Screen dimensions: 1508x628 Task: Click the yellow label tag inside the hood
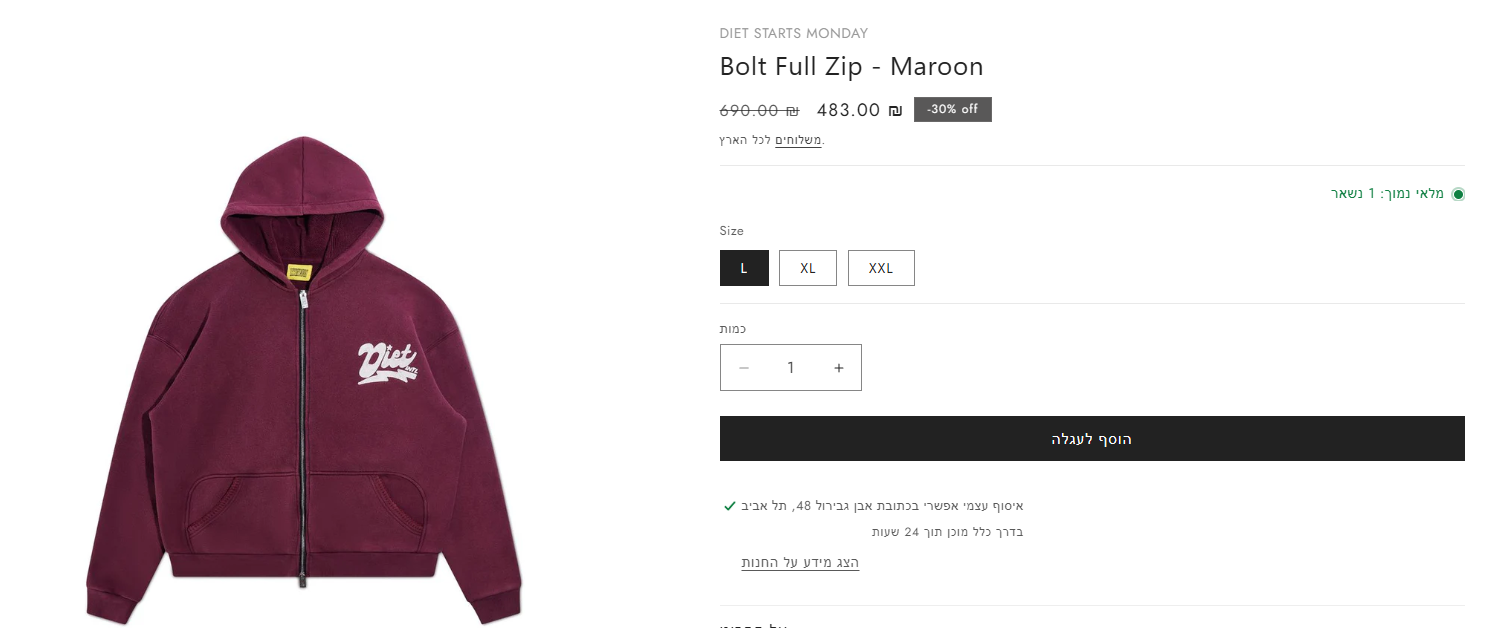click(296, 272)
